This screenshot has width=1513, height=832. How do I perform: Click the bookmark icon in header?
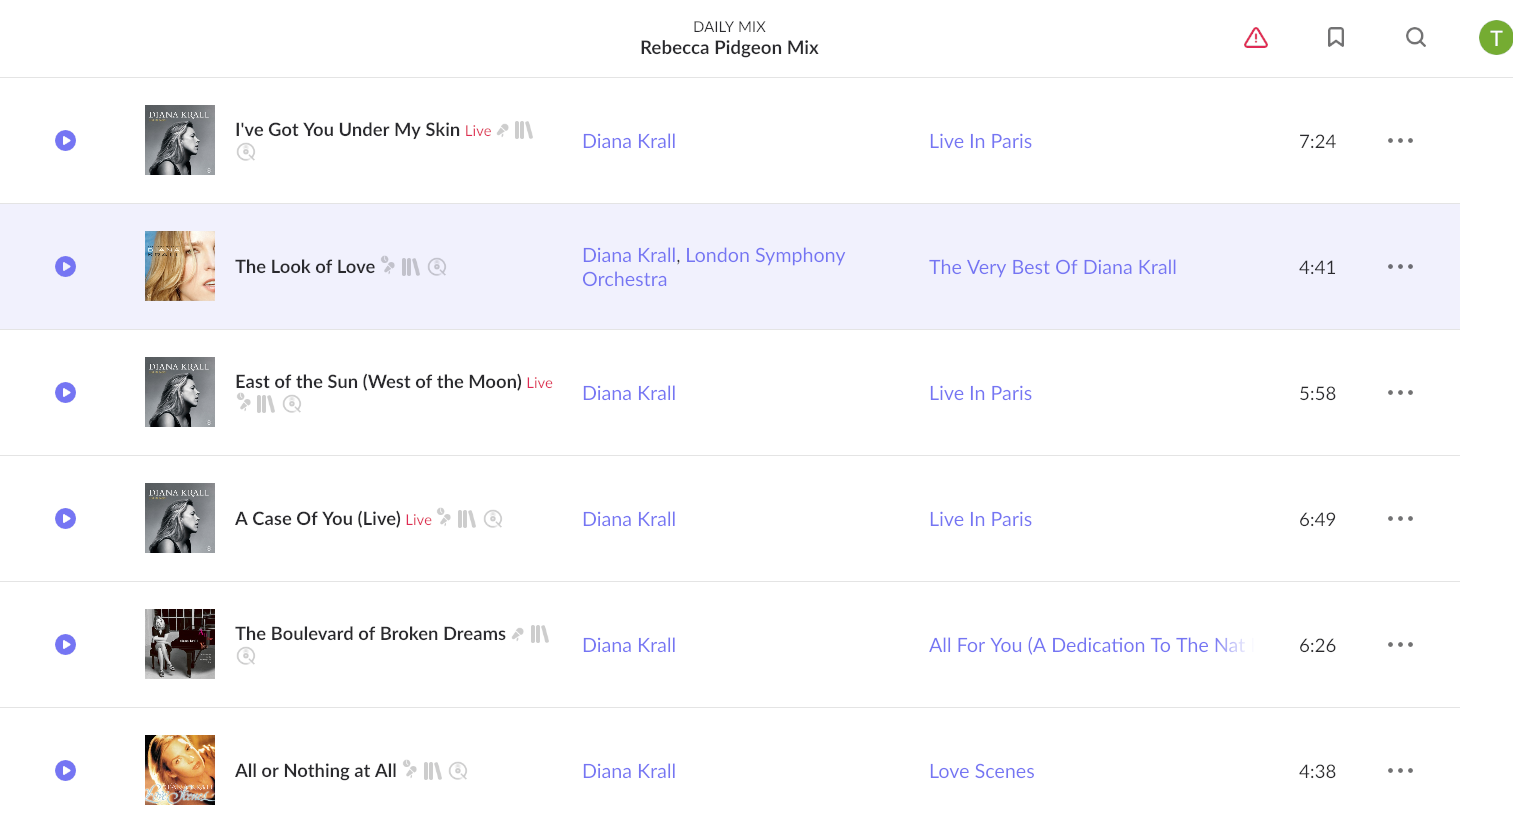(1336, 37)
